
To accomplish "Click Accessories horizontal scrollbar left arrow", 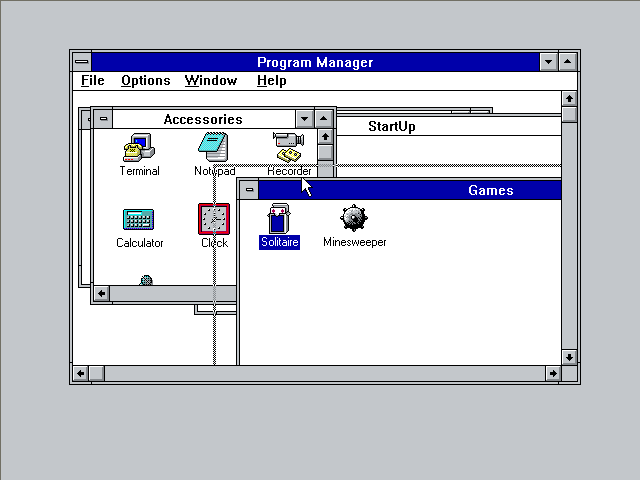I will tap(102, 293).
